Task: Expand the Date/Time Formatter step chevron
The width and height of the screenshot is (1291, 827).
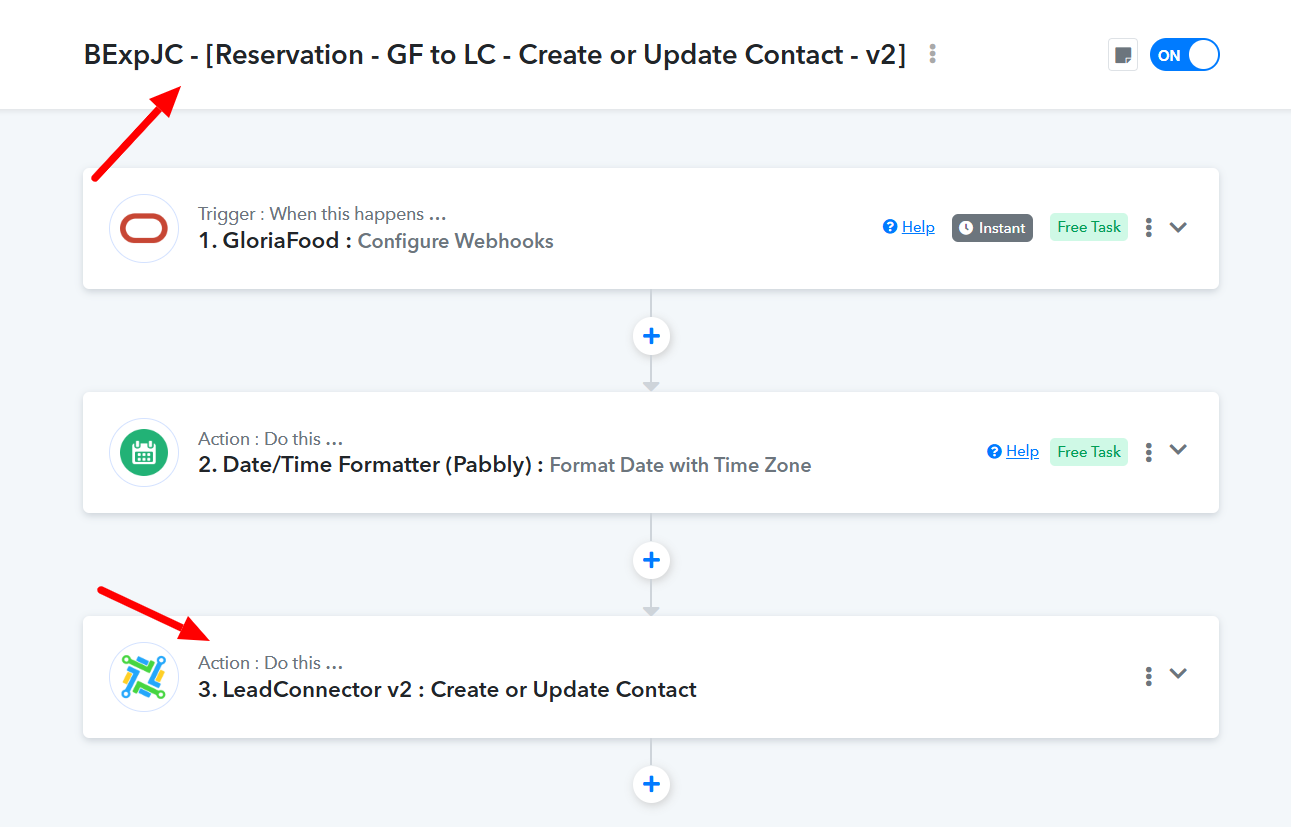Action: (1178, 450)
